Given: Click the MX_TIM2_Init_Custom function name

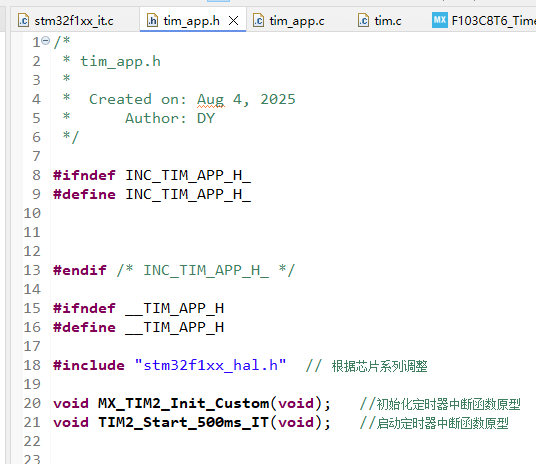Looking at the screenshot, I should (x=184, y=403).
